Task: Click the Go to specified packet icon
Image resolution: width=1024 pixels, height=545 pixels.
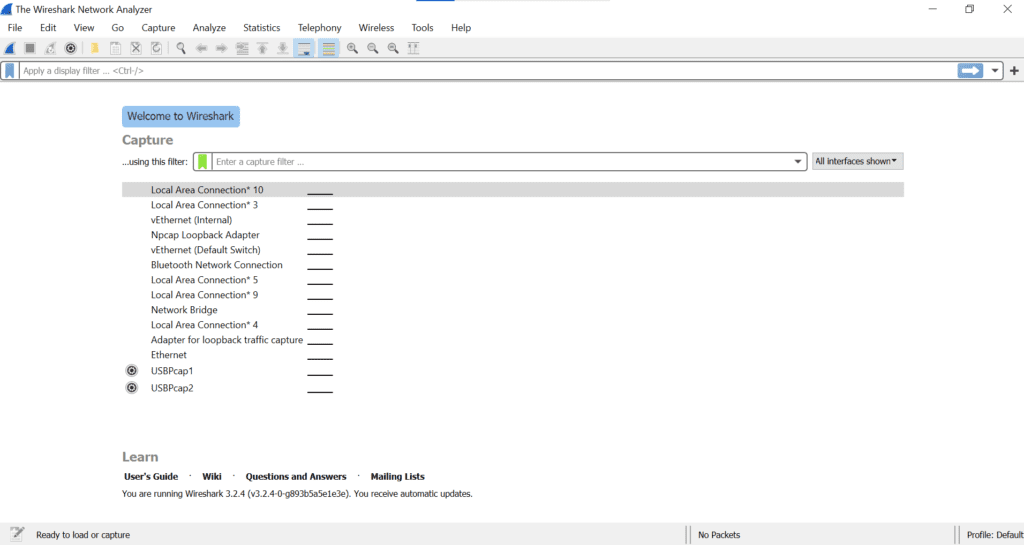Action: 242,48
